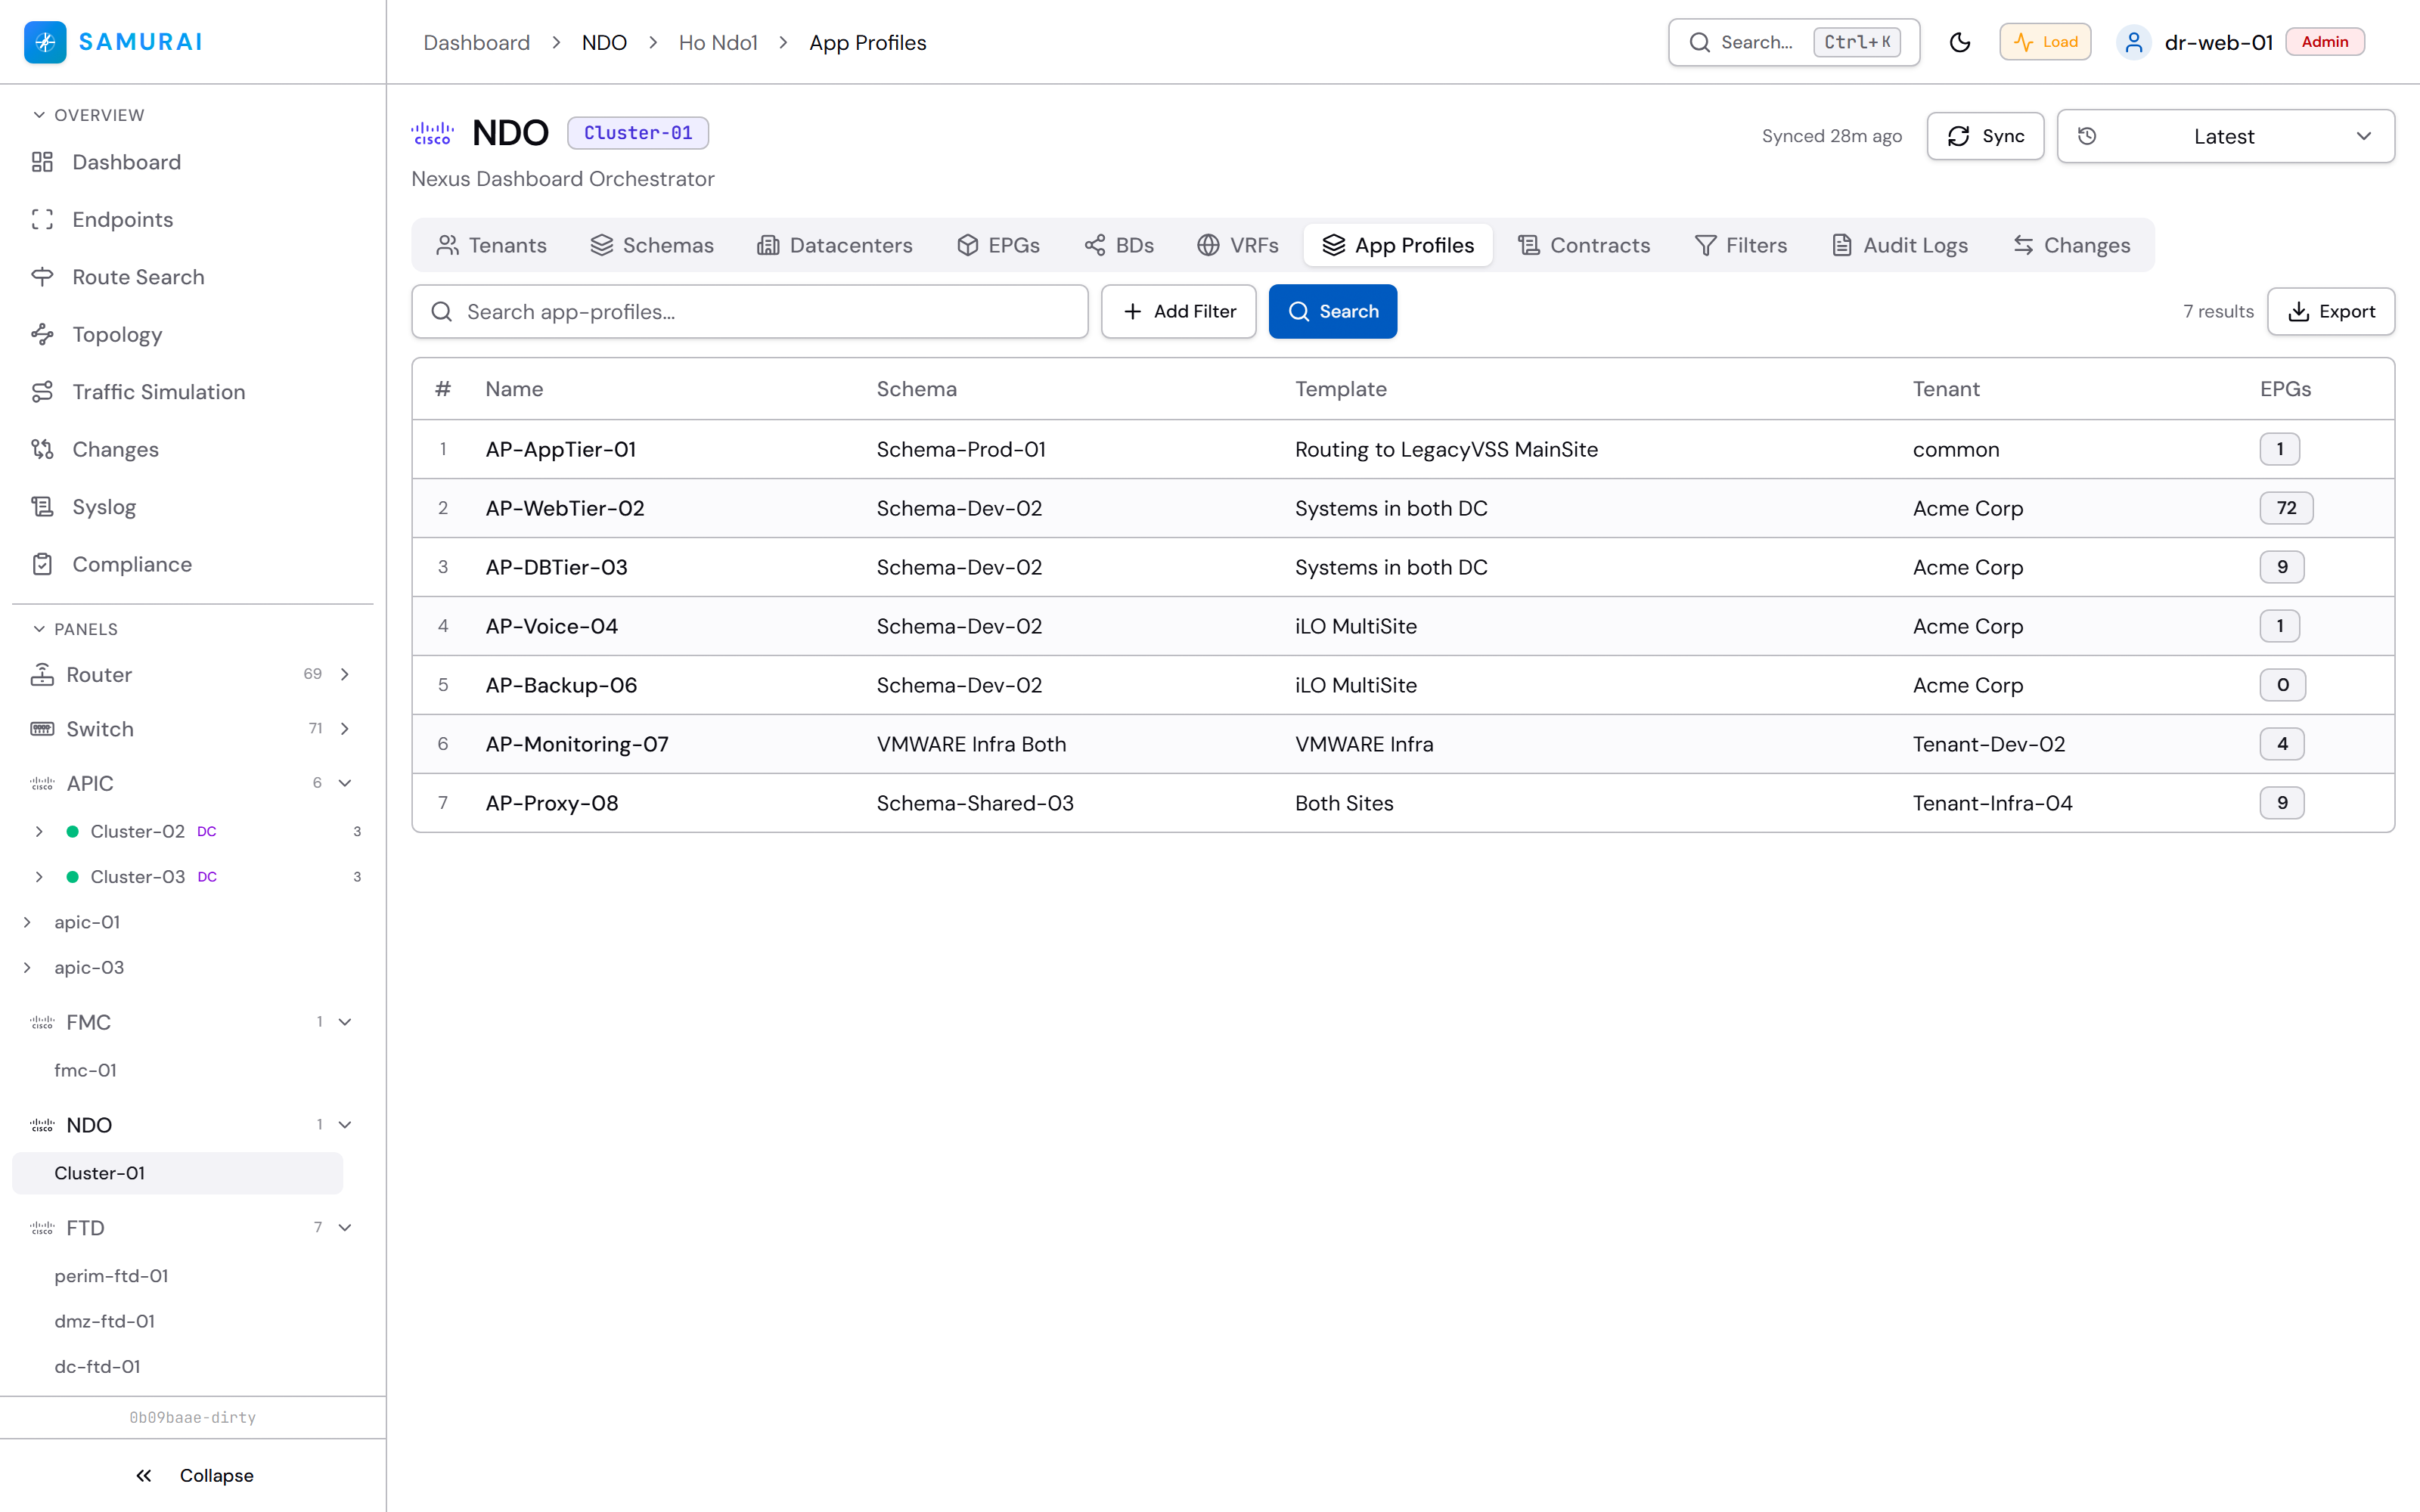Switch to the Filters tab
2420x1512 pixels.
pyautogui.click(x=1741, y=245)
